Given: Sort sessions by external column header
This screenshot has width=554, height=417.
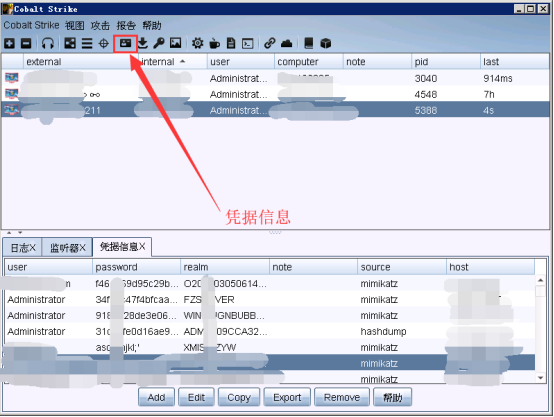Looking at the screenshot, I should (x=81, y=61).
